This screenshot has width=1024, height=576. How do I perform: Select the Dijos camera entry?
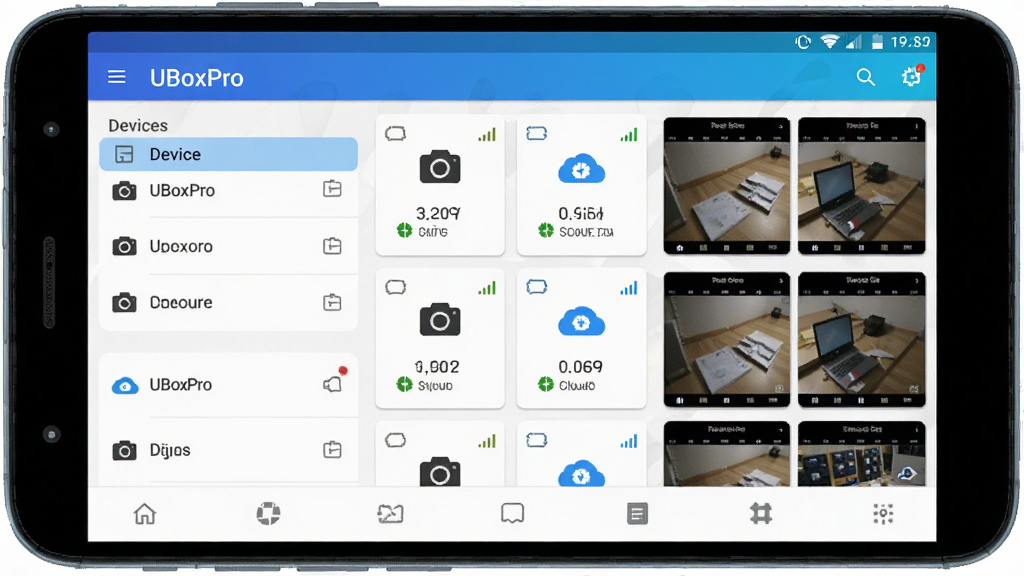pyautogui.click(x=229, y=450)
